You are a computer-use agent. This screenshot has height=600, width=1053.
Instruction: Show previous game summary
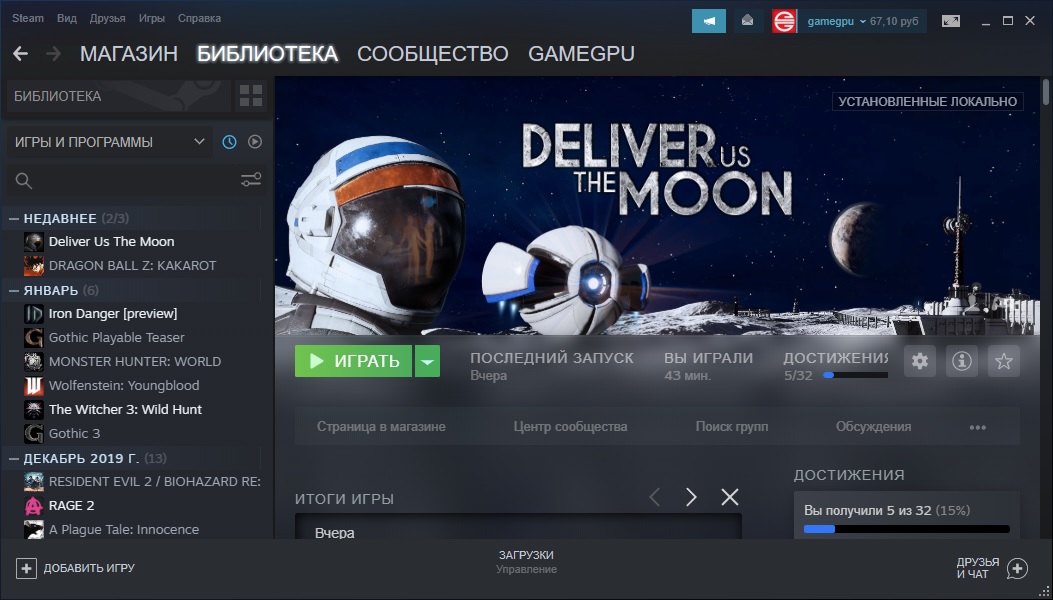point(655,497)
